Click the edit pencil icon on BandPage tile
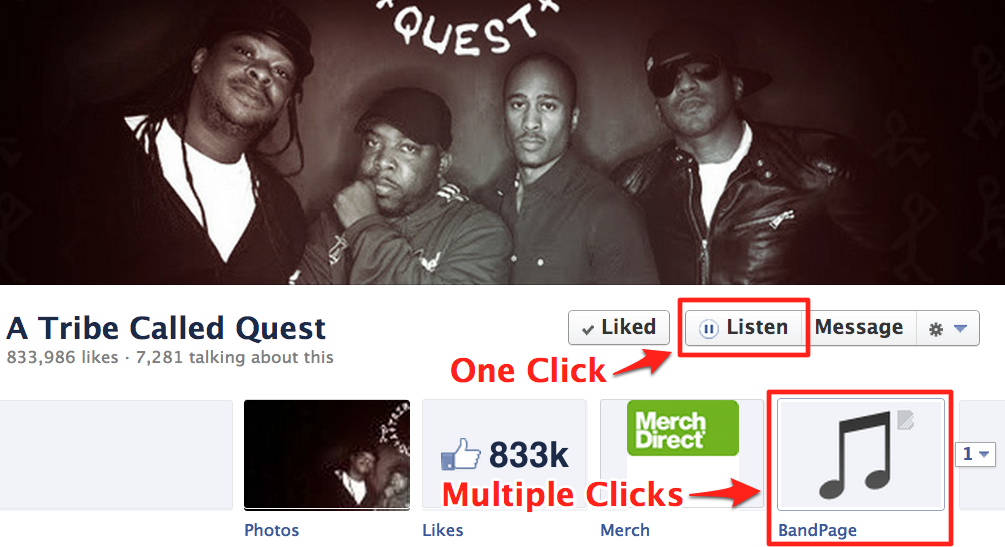 [x=905, y=420]
